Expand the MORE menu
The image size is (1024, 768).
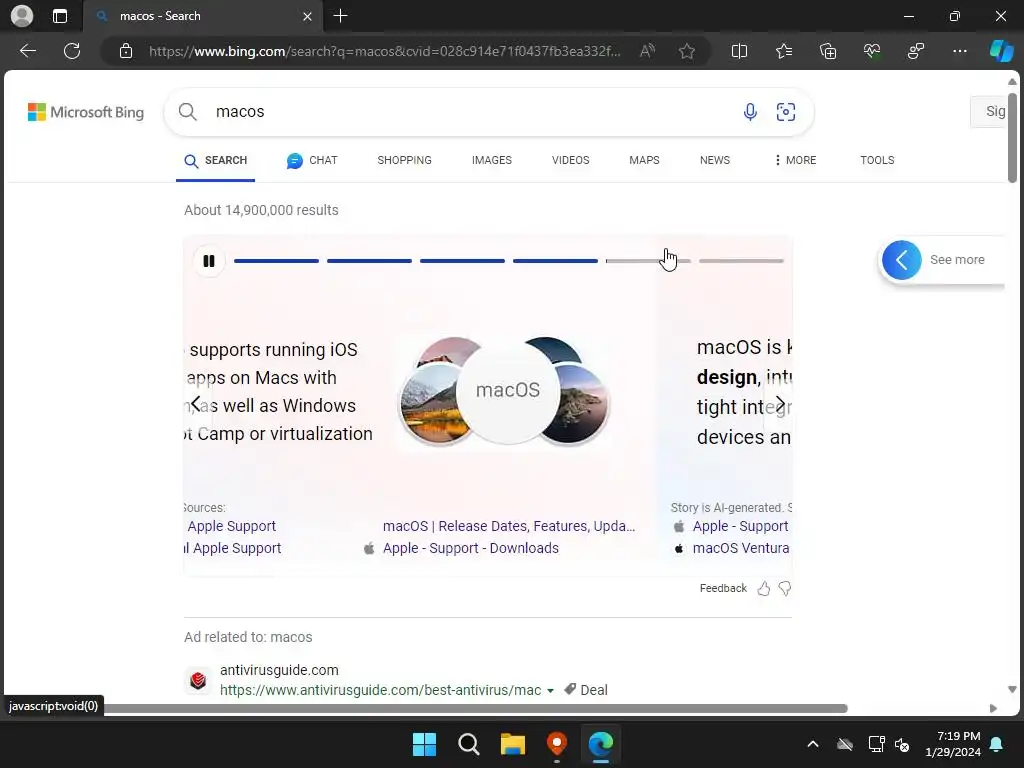(795, 160)
